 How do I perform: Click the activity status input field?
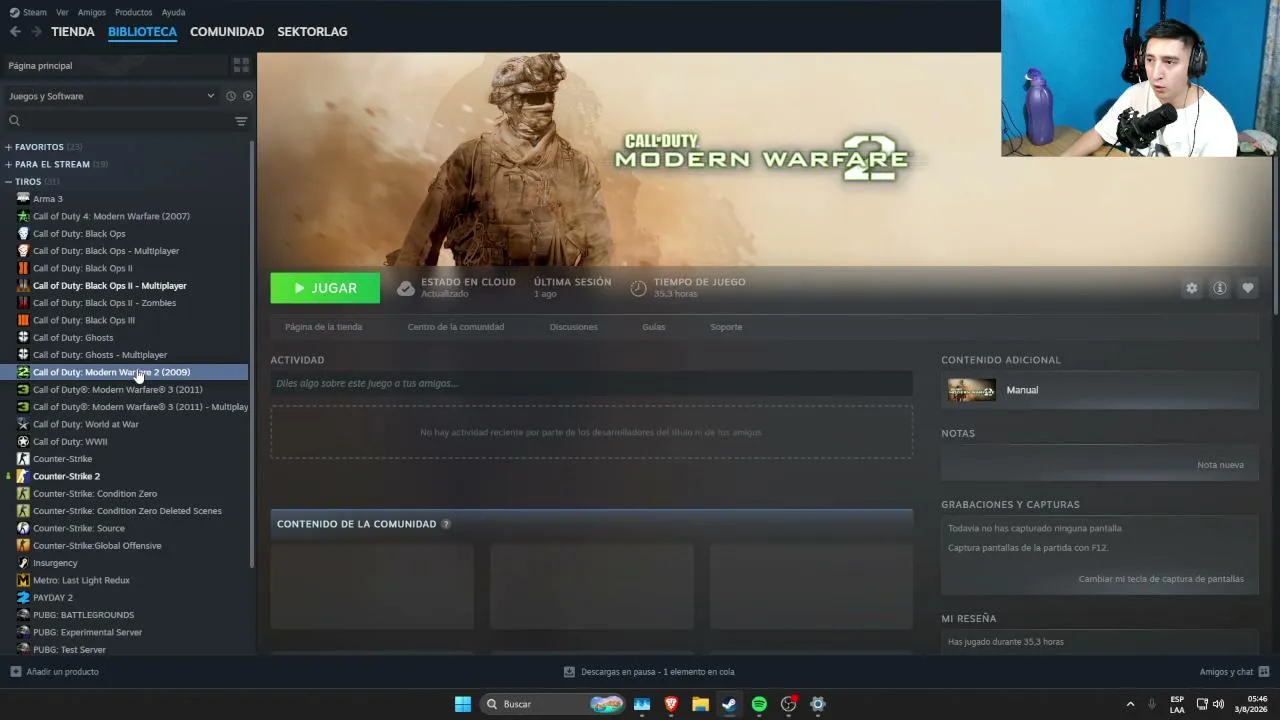(591, 383)
